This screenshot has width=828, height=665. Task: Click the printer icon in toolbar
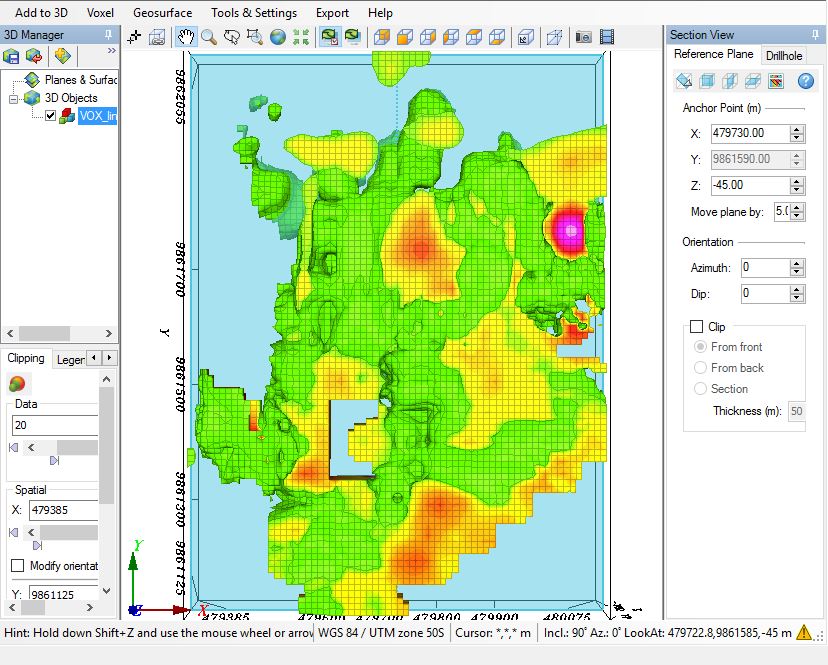pyautogui.click(x=158, y=37)
